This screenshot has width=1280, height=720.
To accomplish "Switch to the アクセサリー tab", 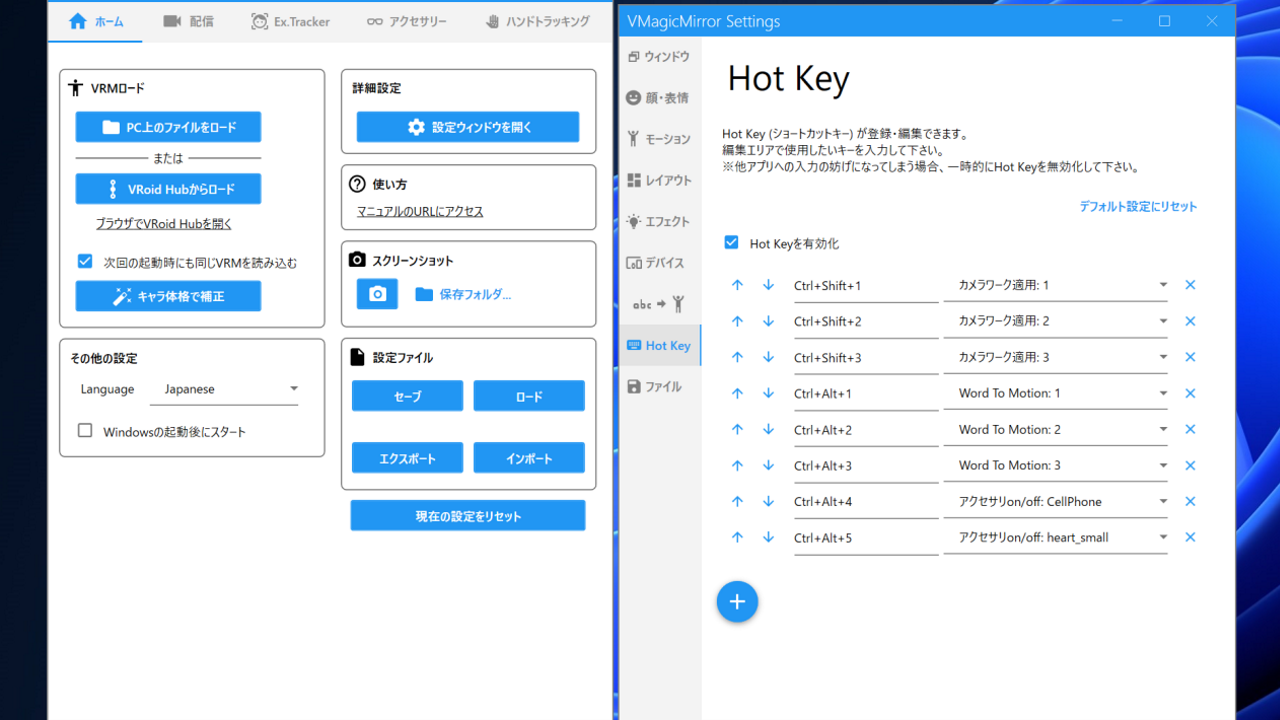I will 406,21.
